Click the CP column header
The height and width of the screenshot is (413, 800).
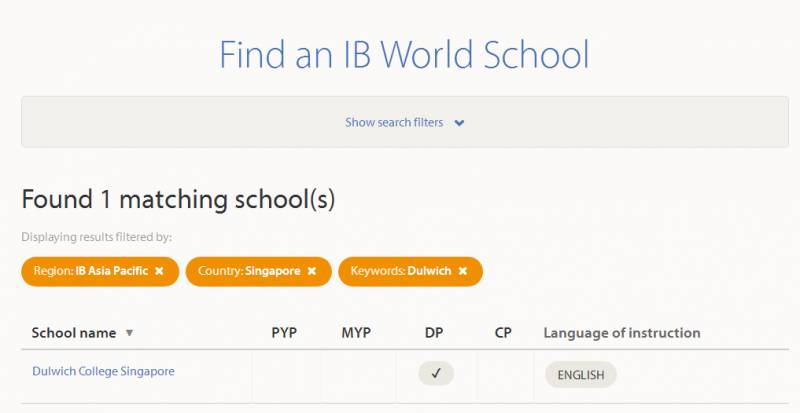click(x=503, y=333)
